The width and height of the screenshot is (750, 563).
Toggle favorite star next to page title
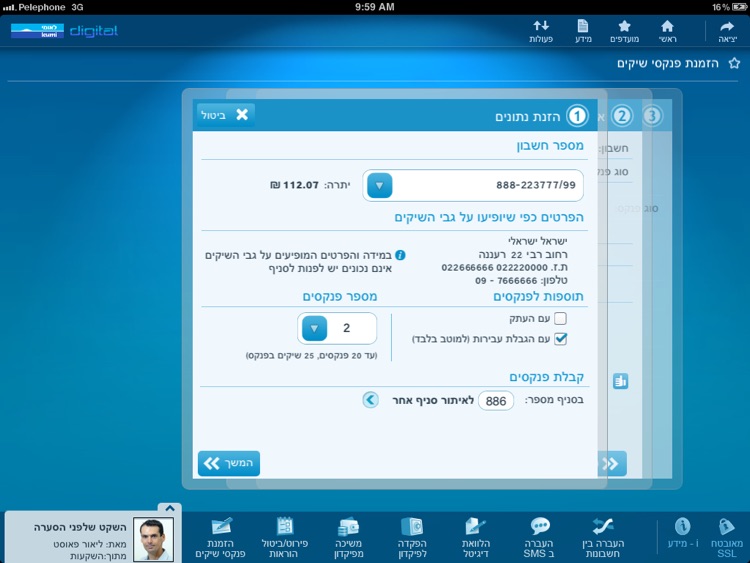point(734,63)
